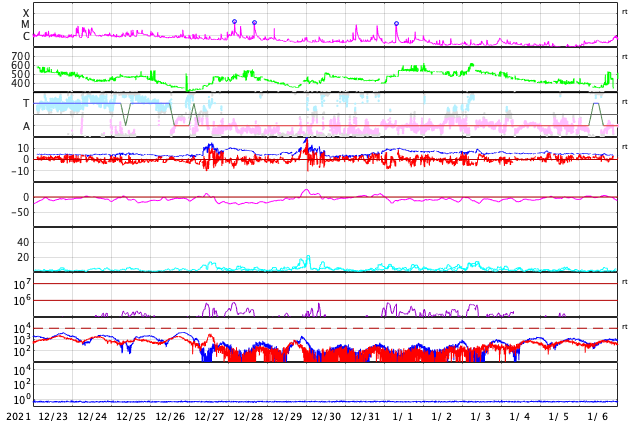Click the A sector label
This screenshot has width=634, height=424.
[26, 127]
